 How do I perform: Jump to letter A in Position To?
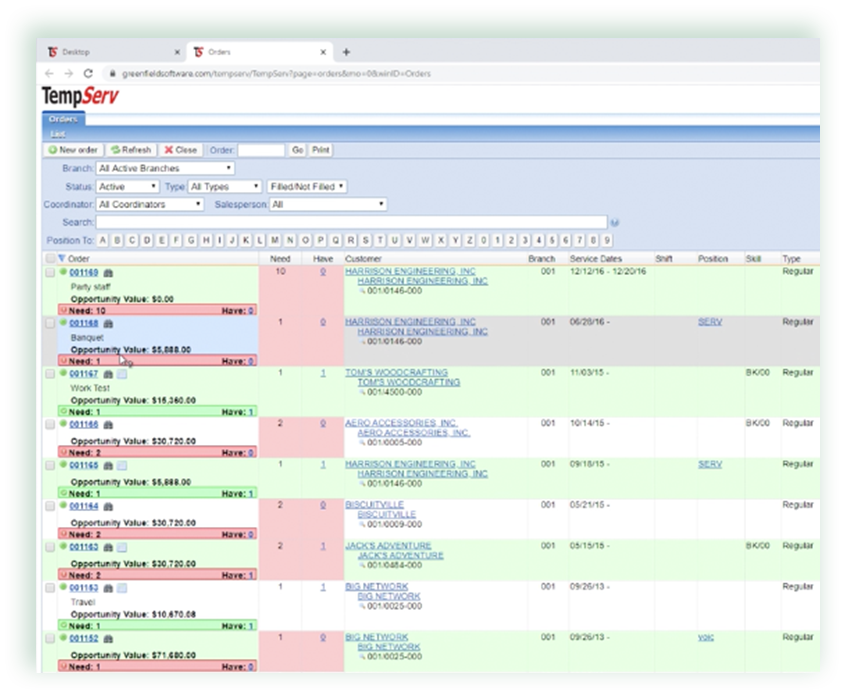click(103, 240)
